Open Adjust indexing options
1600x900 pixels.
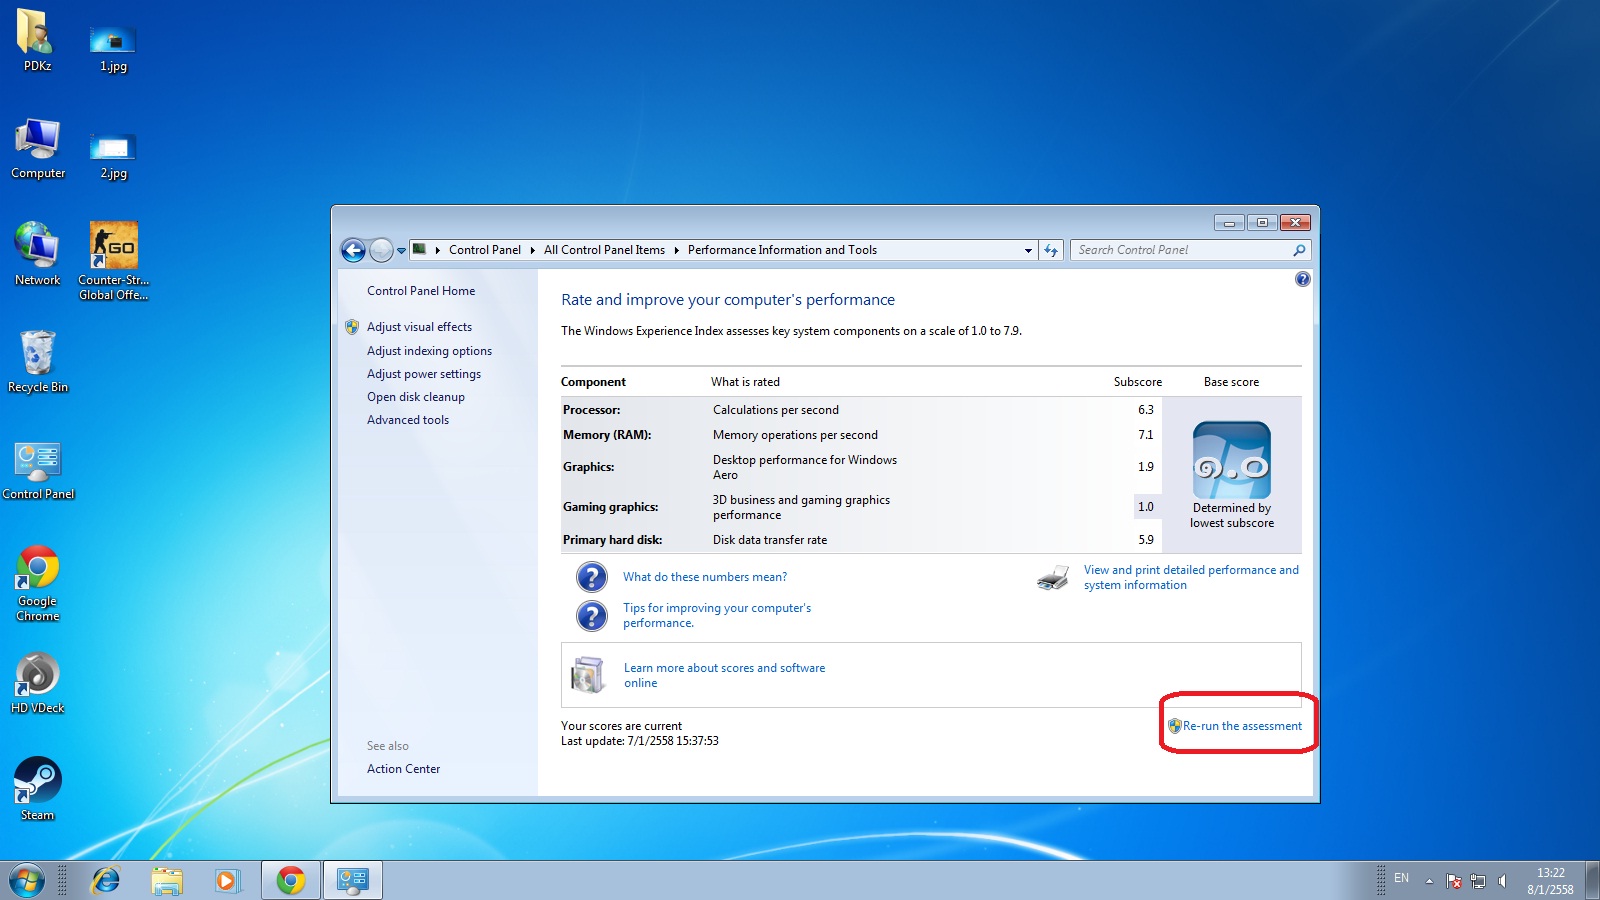pos(429,351)
